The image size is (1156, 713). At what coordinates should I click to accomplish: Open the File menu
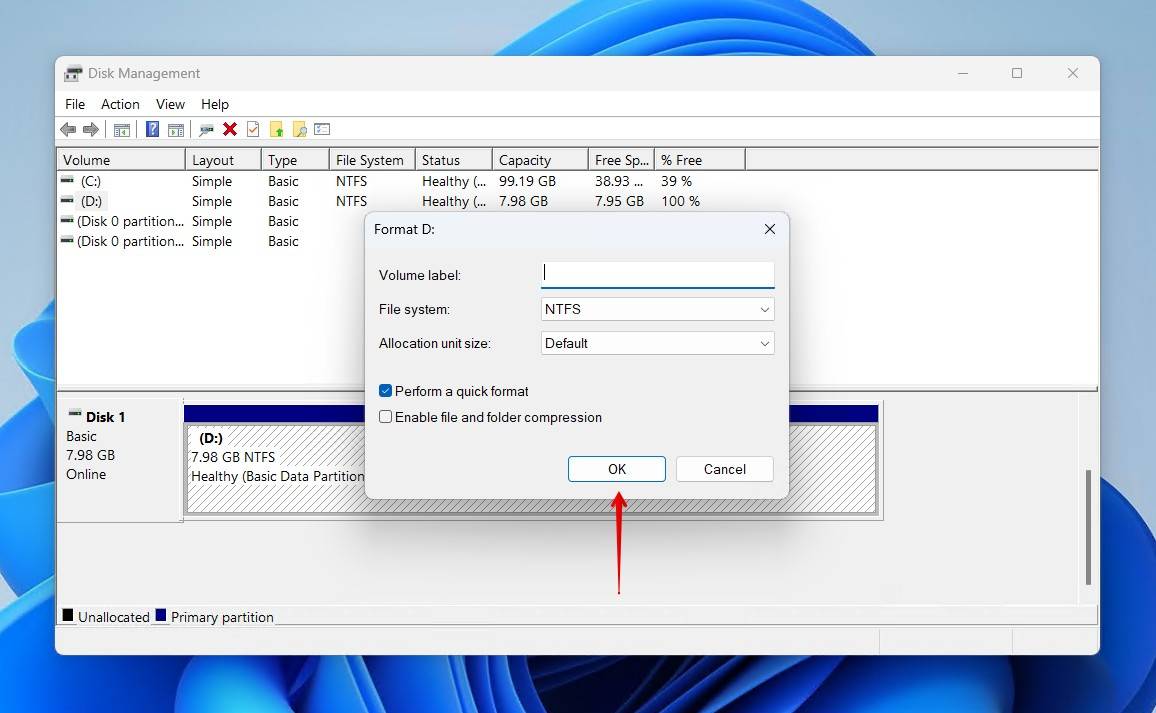coord(74,104)
